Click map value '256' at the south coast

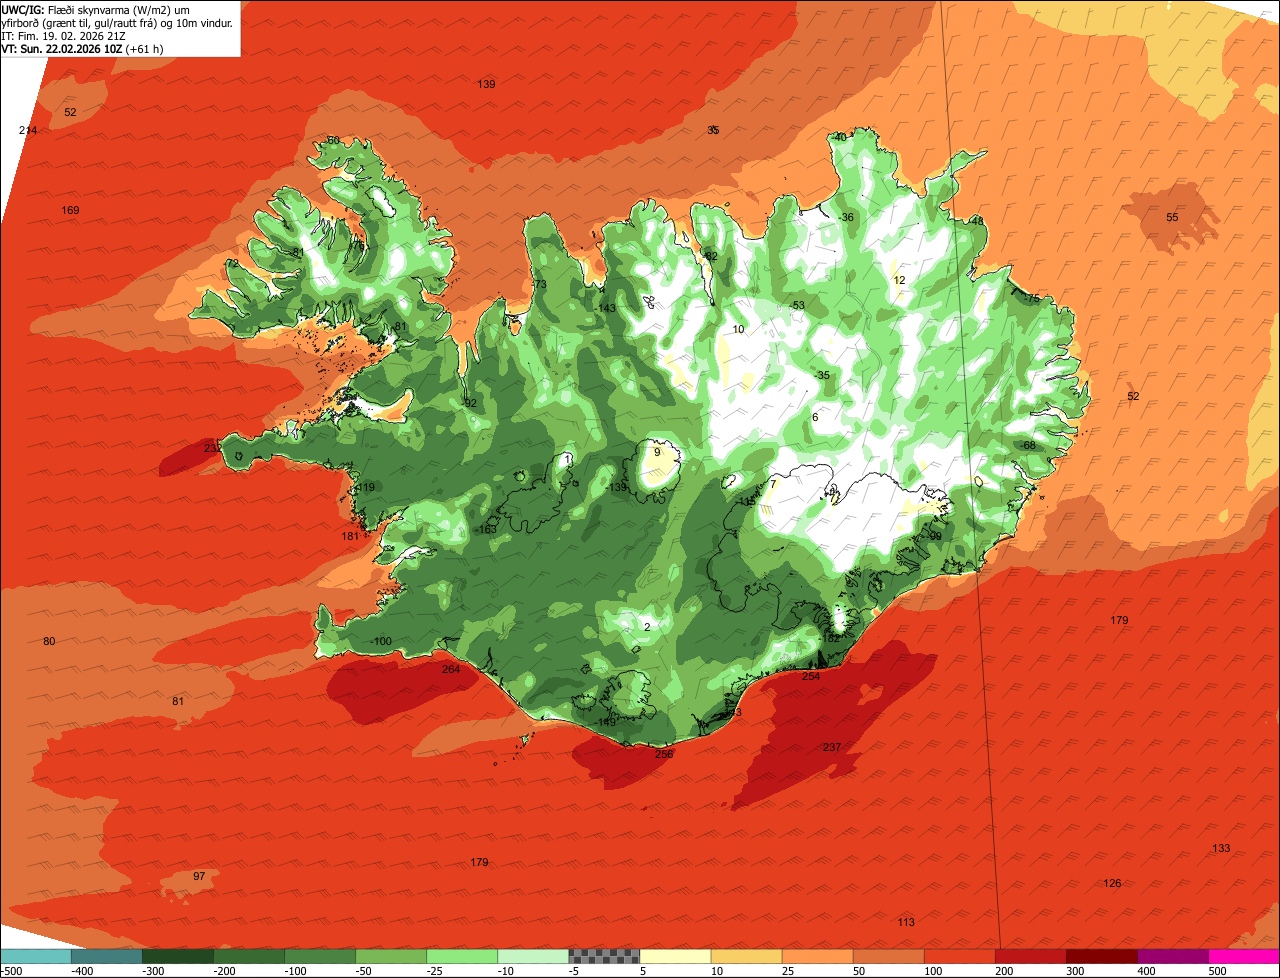(664, 754)
